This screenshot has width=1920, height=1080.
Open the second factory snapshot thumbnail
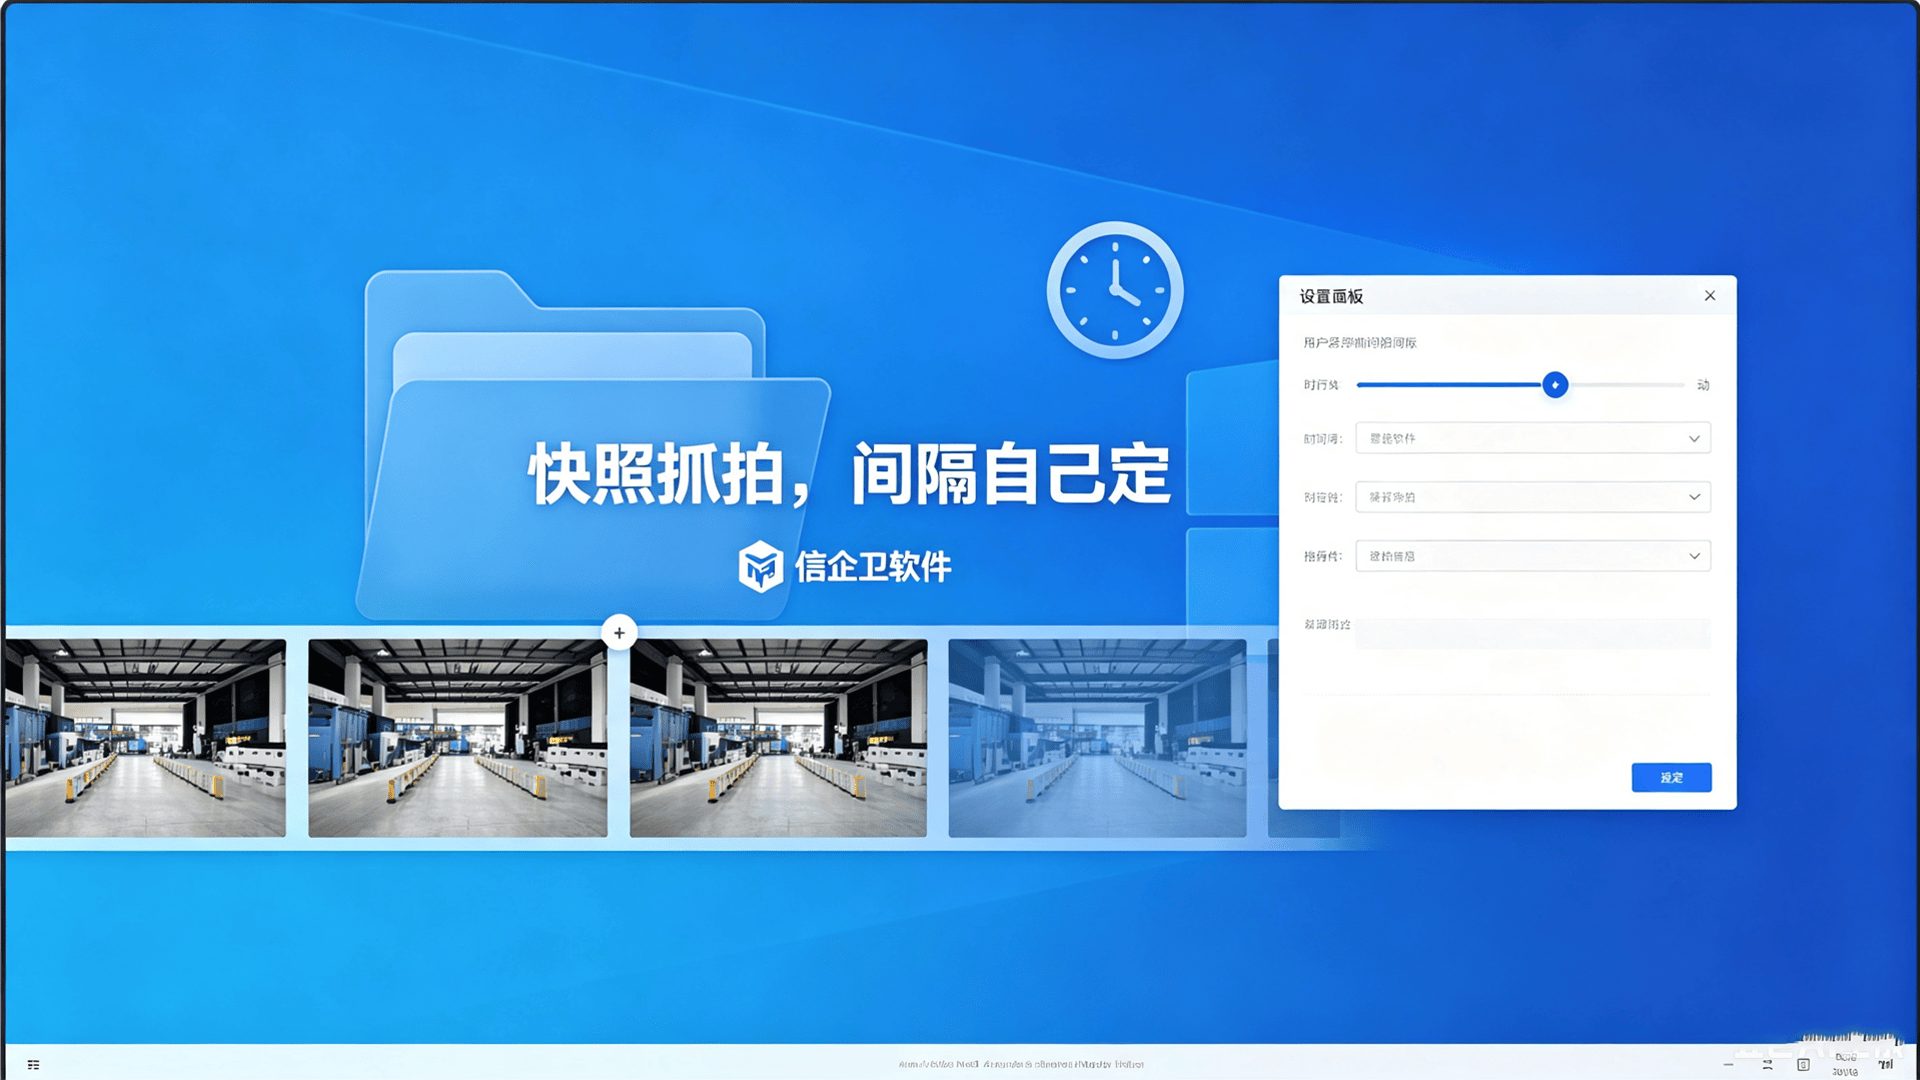pos(458,738)
